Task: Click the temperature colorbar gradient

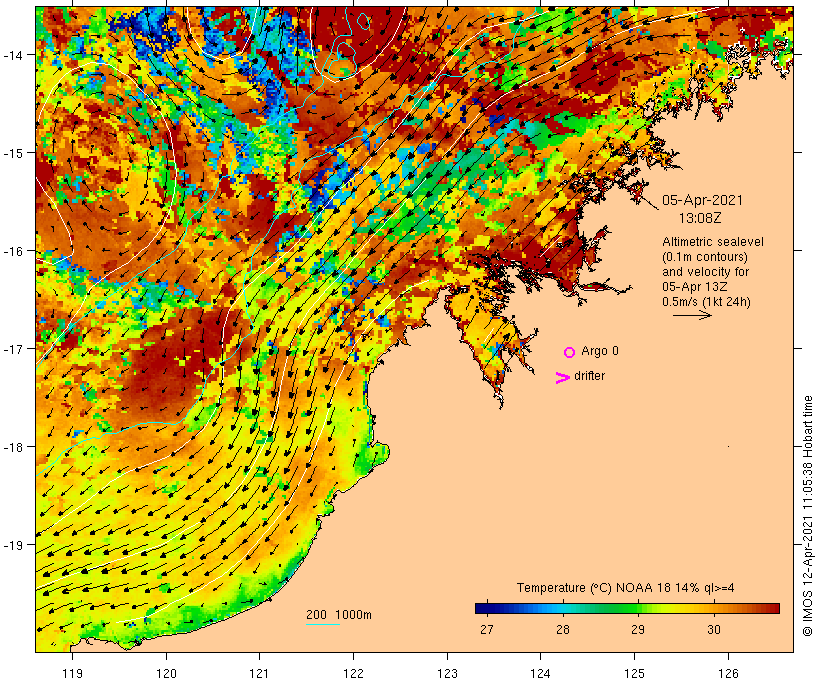Action: point(627,608)
